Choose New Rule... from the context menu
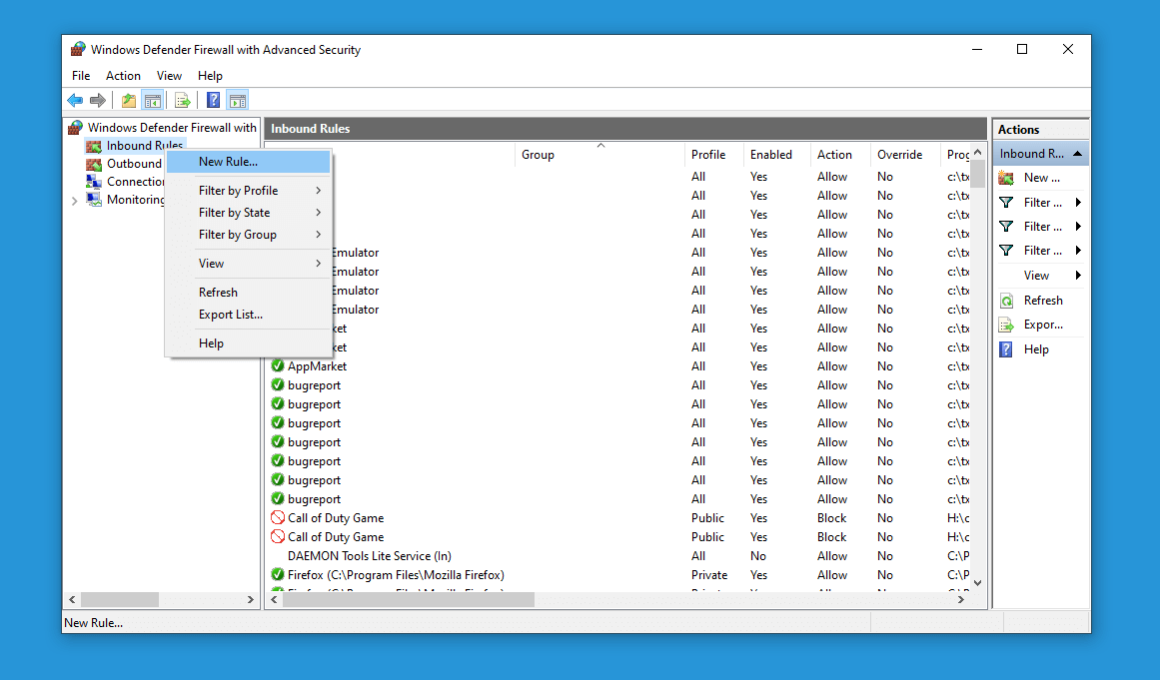 point(249,161)
